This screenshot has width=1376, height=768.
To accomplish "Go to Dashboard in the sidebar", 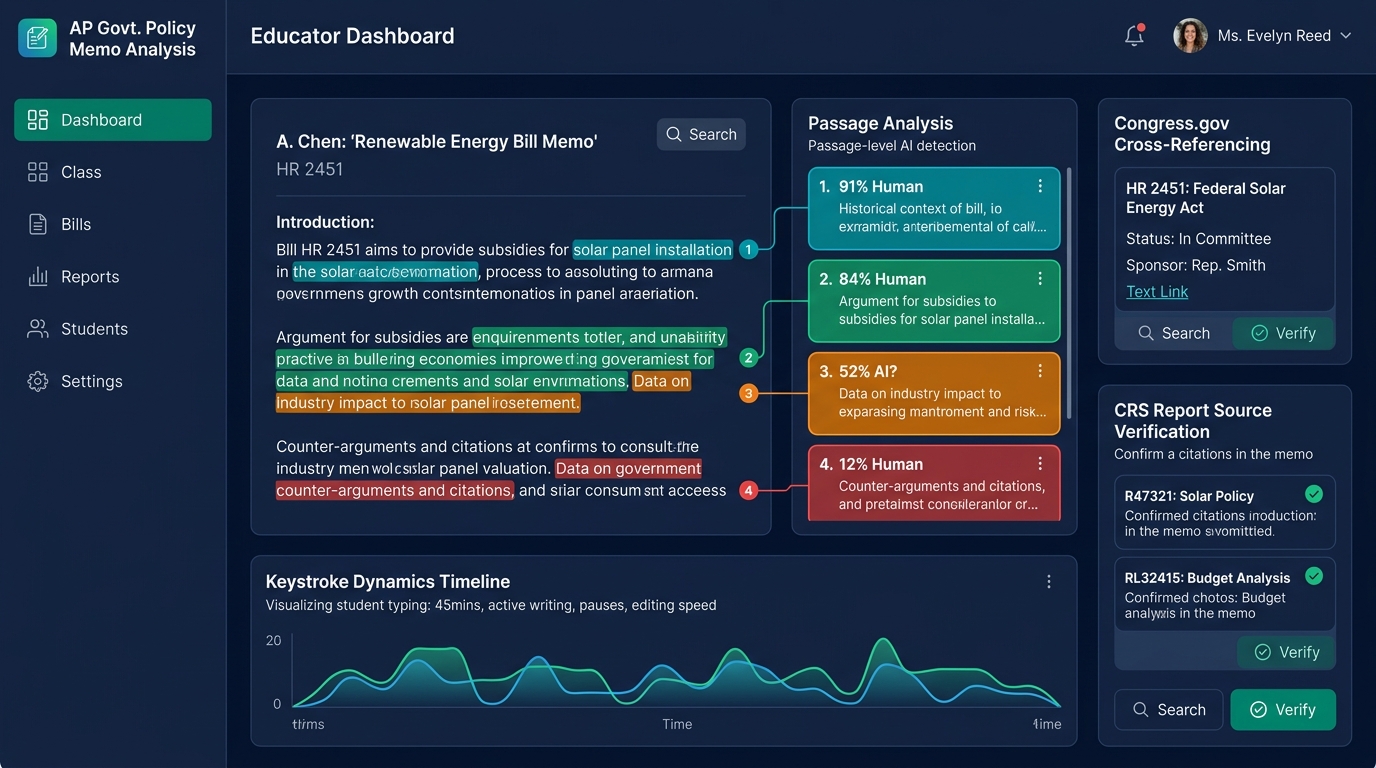I will 113,120.
